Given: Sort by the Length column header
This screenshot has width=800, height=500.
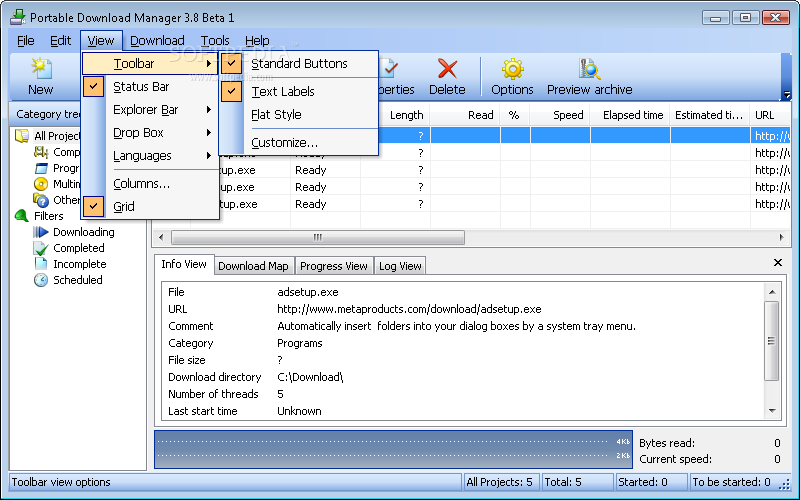Looking at the screenshot, I should click(x=405, y=115).
